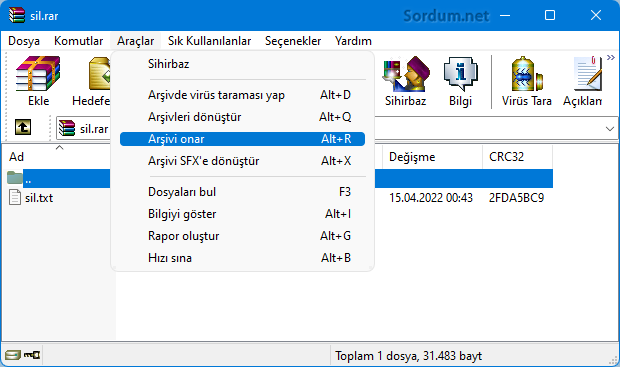
Task: Minimize the sil.rar window
Action: click(x=505, y=15)
